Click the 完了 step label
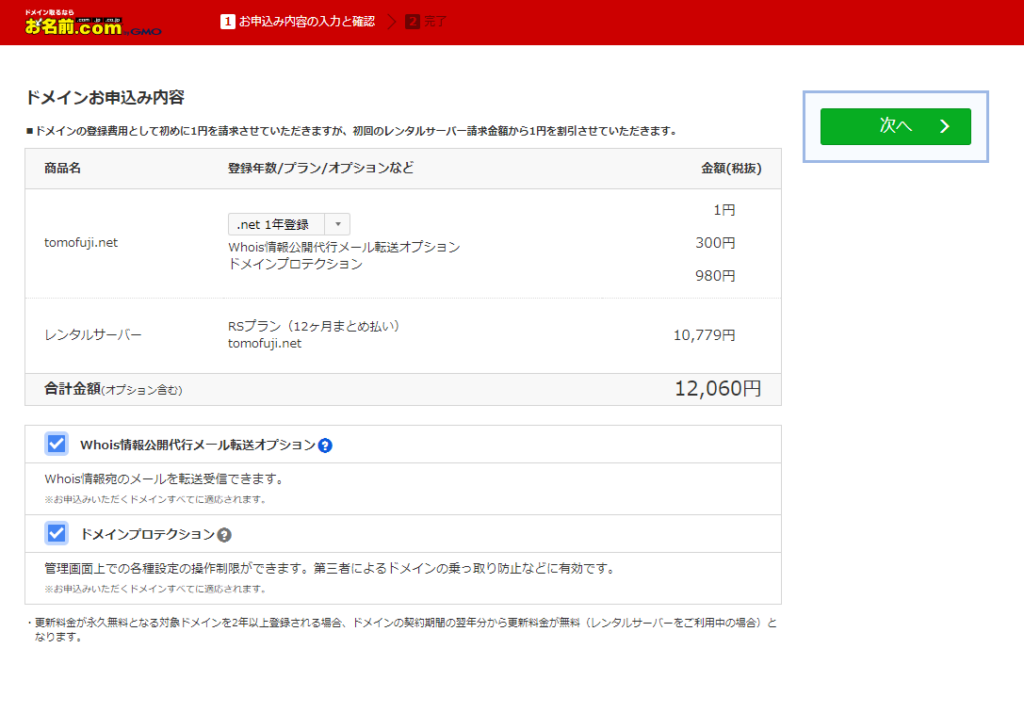The image size is (1024, 713). coord(434,20)
